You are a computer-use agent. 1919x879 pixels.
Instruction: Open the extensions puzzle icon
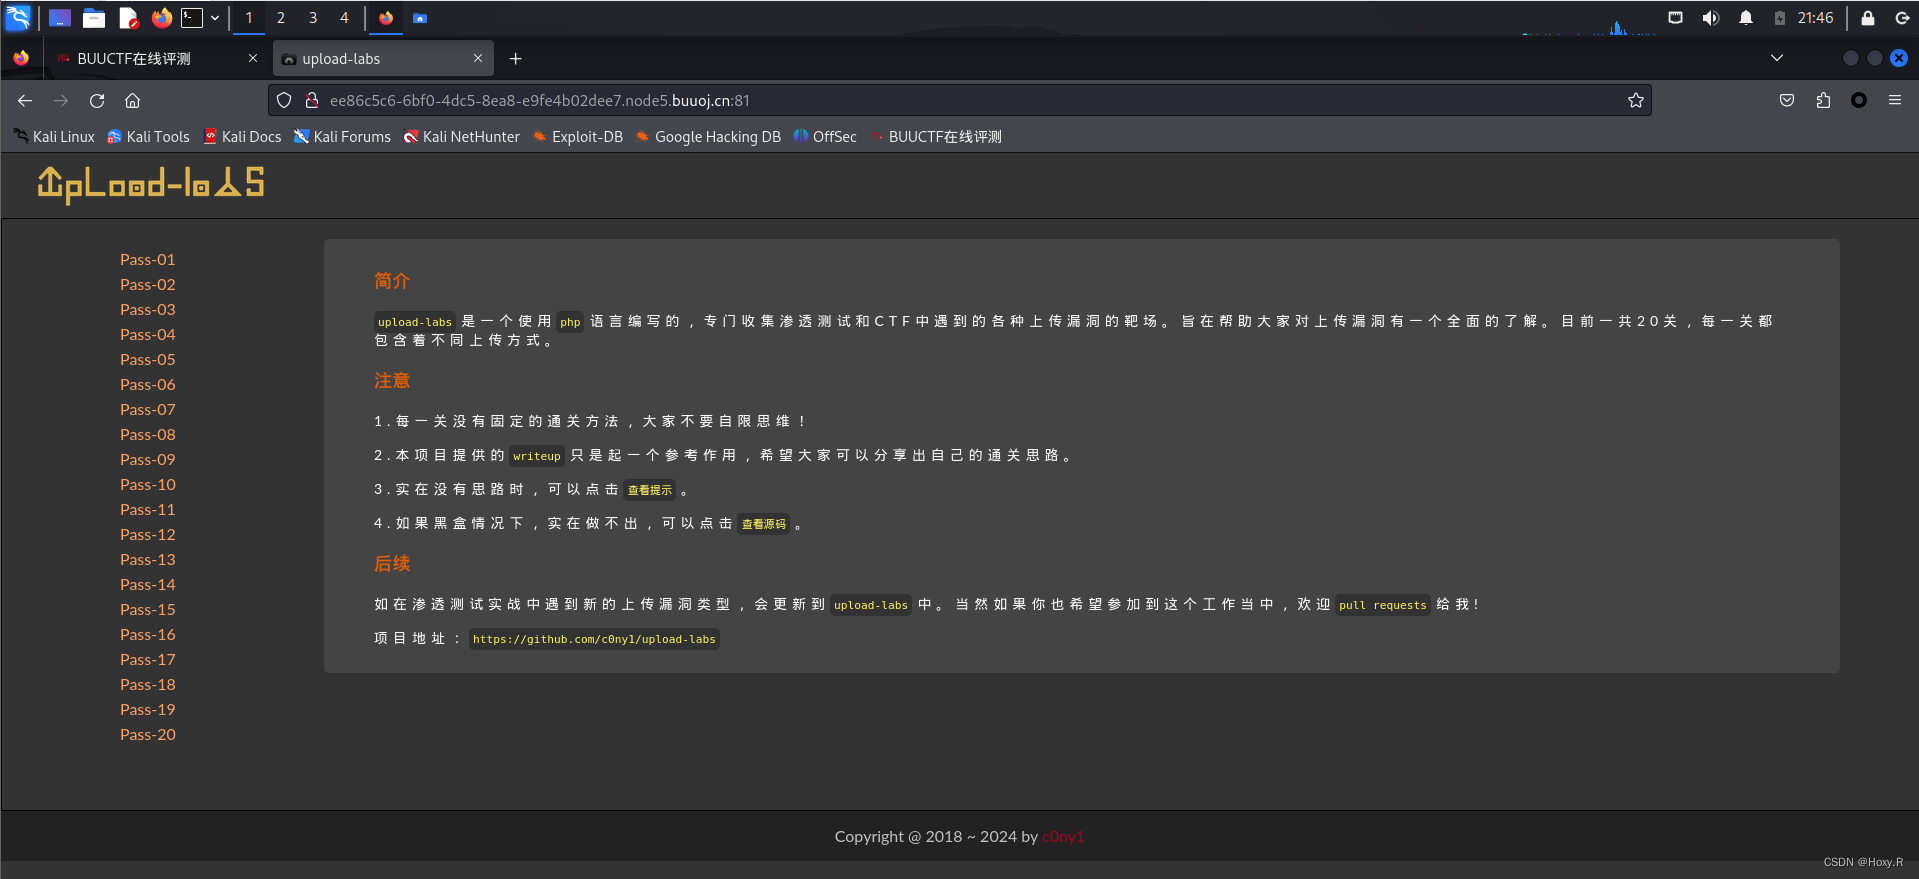(x=1823, y=100)
